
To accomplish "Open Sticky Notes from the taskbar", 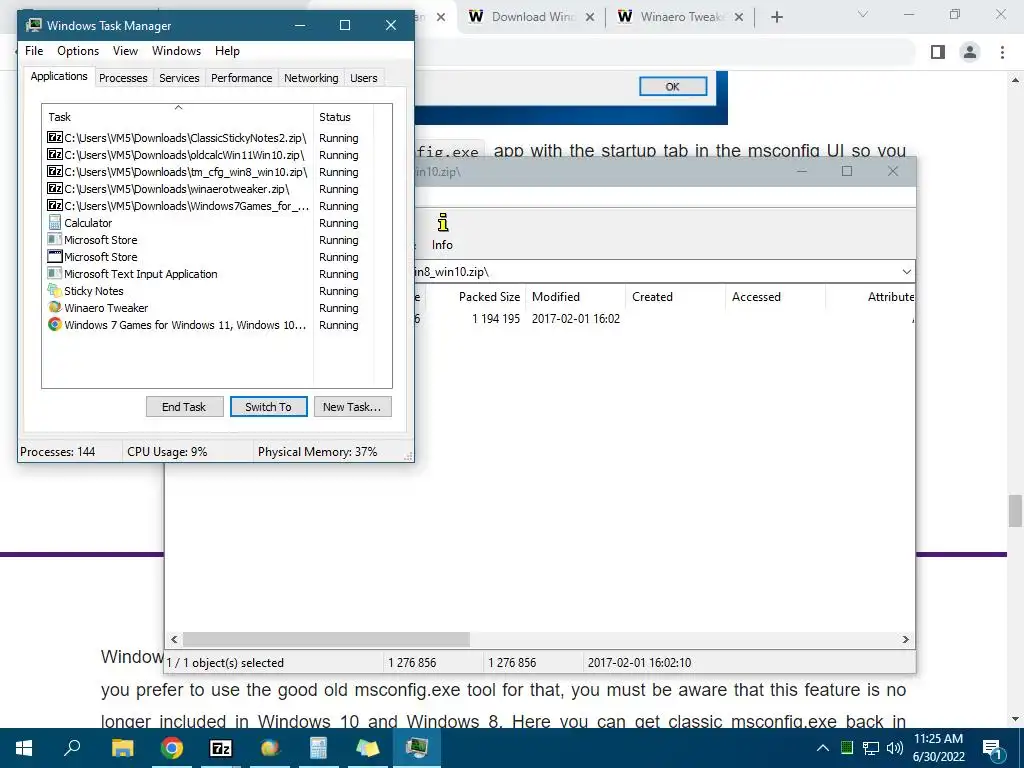I will point(368,748).
